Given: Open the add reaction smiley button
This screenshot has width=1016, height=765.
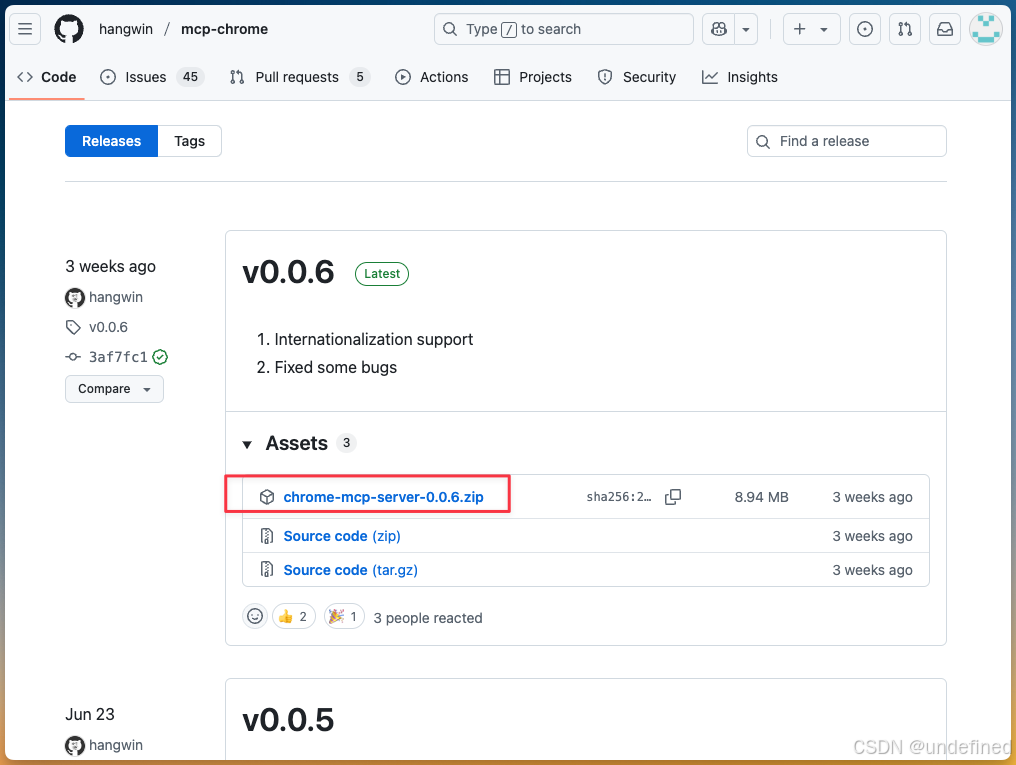Looking at the screenshot, I should 255,616.
